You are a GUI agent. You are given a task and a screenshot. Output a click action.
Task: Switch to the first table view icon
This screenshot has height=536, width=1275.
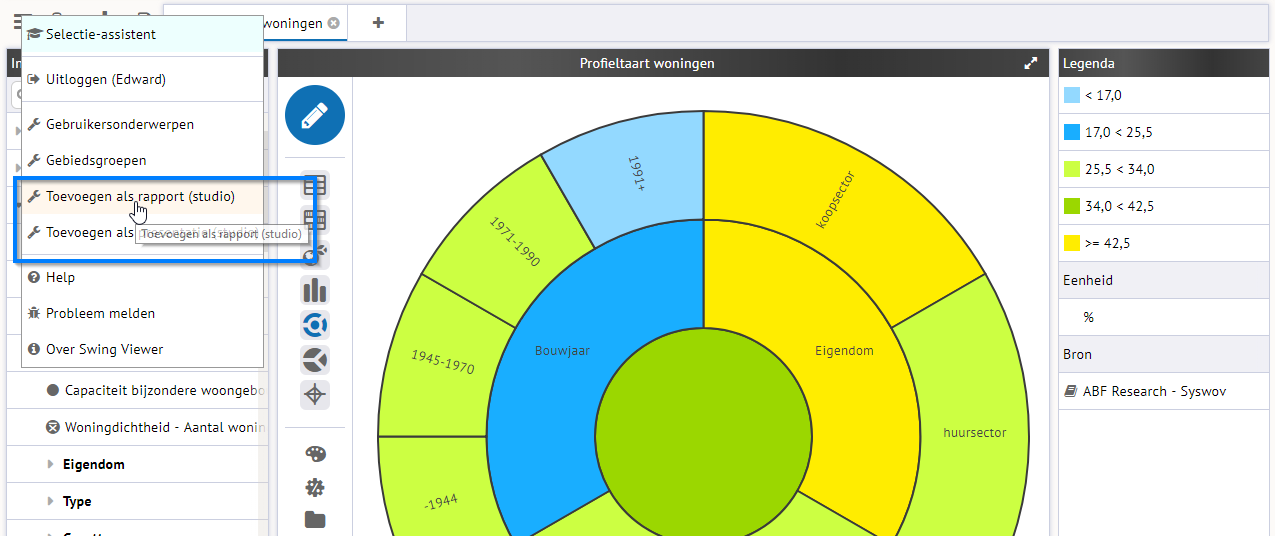click(x=315, y=186)
